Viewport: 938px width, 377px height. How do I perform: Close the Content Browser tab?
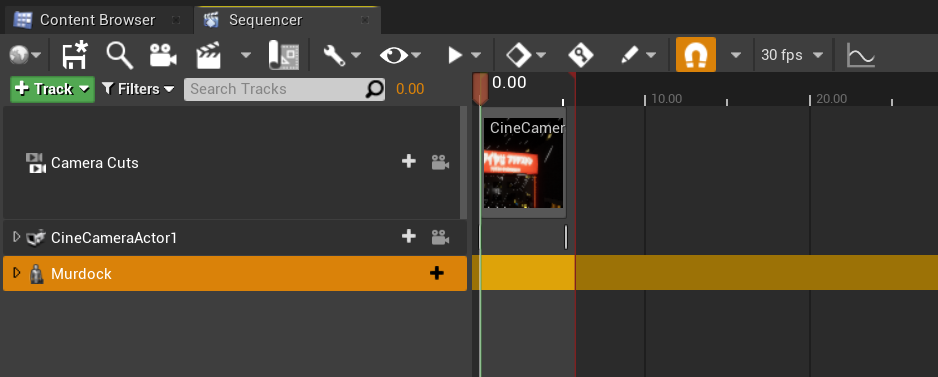(x=175, y=20)
